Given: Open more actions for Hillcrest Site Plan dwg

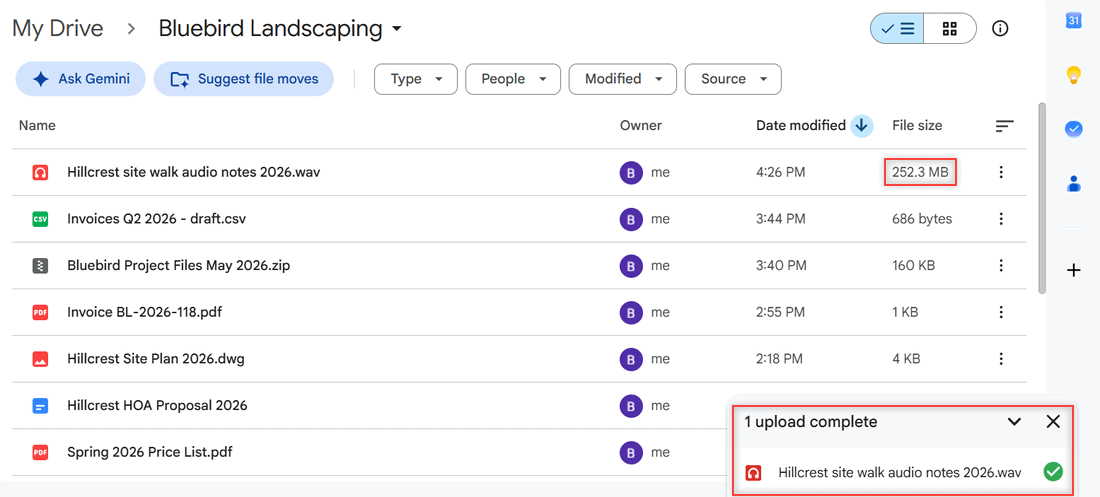Looking at the screenshot, I should (1001, 359).
